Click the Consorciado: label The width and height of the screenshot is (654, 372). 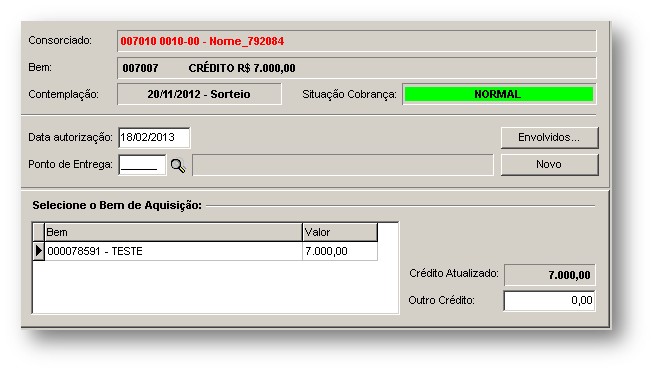tap(60, 40)
